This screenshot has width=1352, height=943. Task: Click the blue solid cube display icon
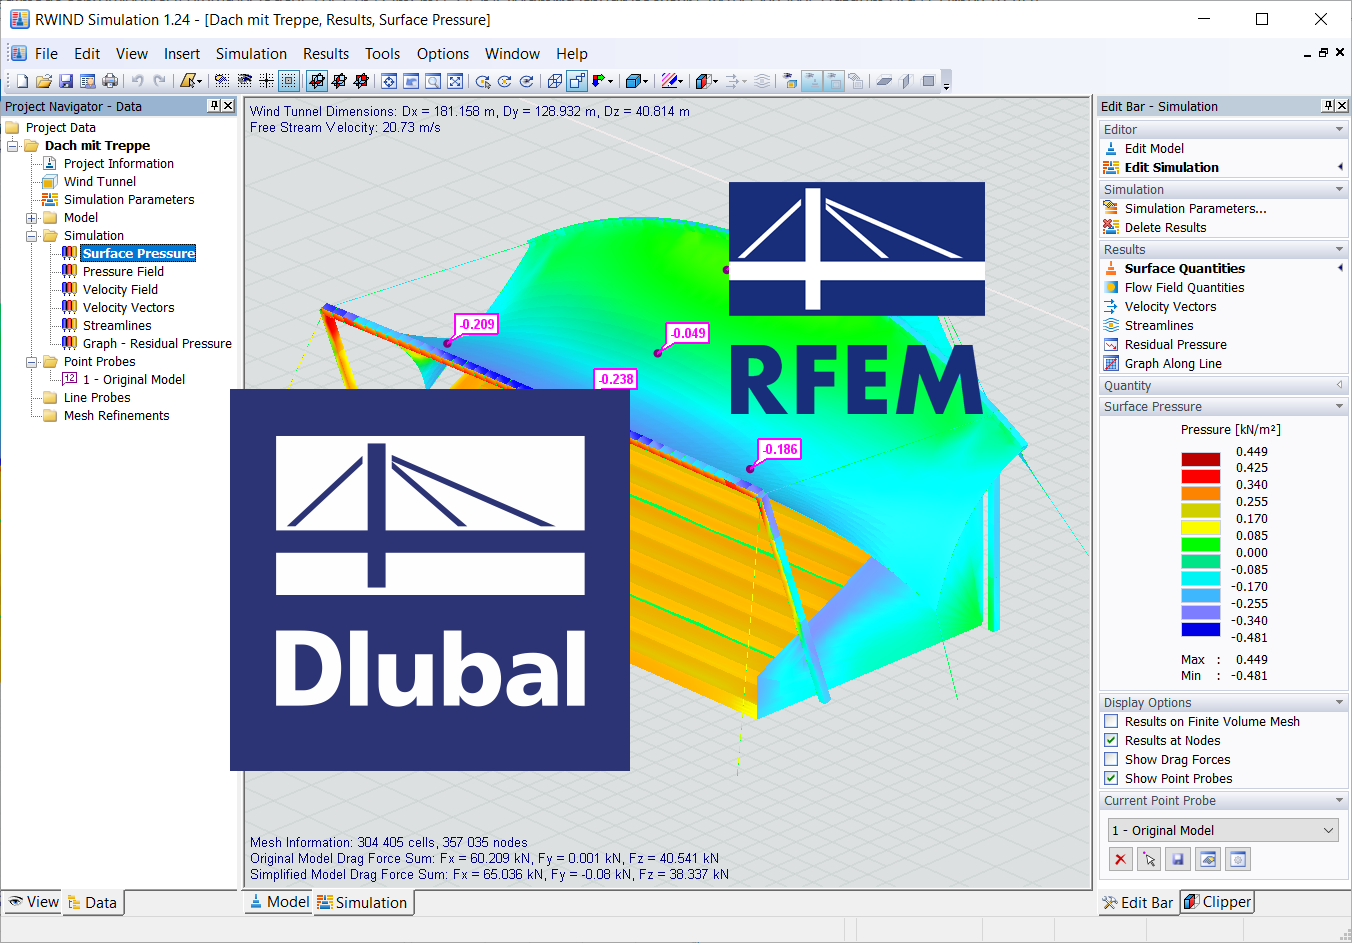pyautogui.click(x=632, y=81)
